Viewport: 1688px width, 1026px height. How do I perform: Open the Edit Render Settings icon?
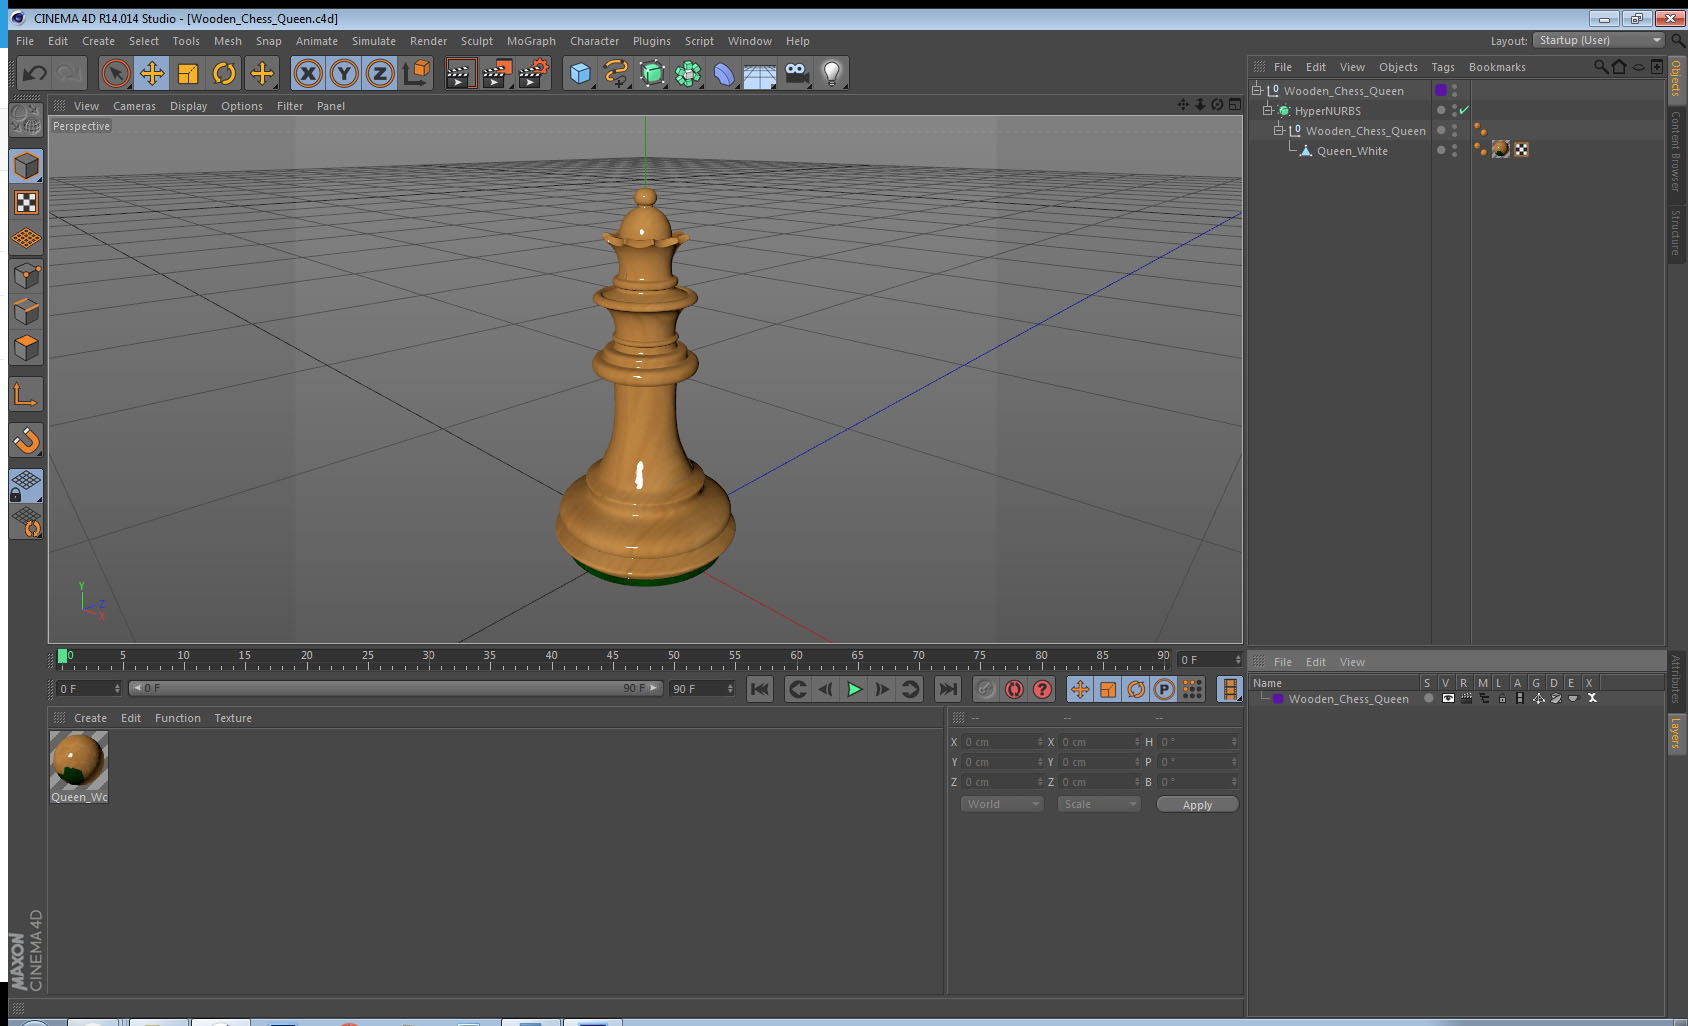pos(534,73)
